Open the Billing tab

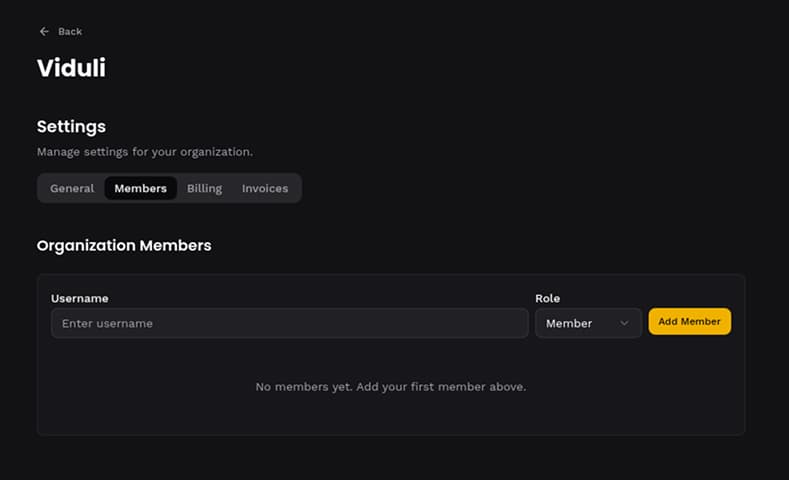204,188
